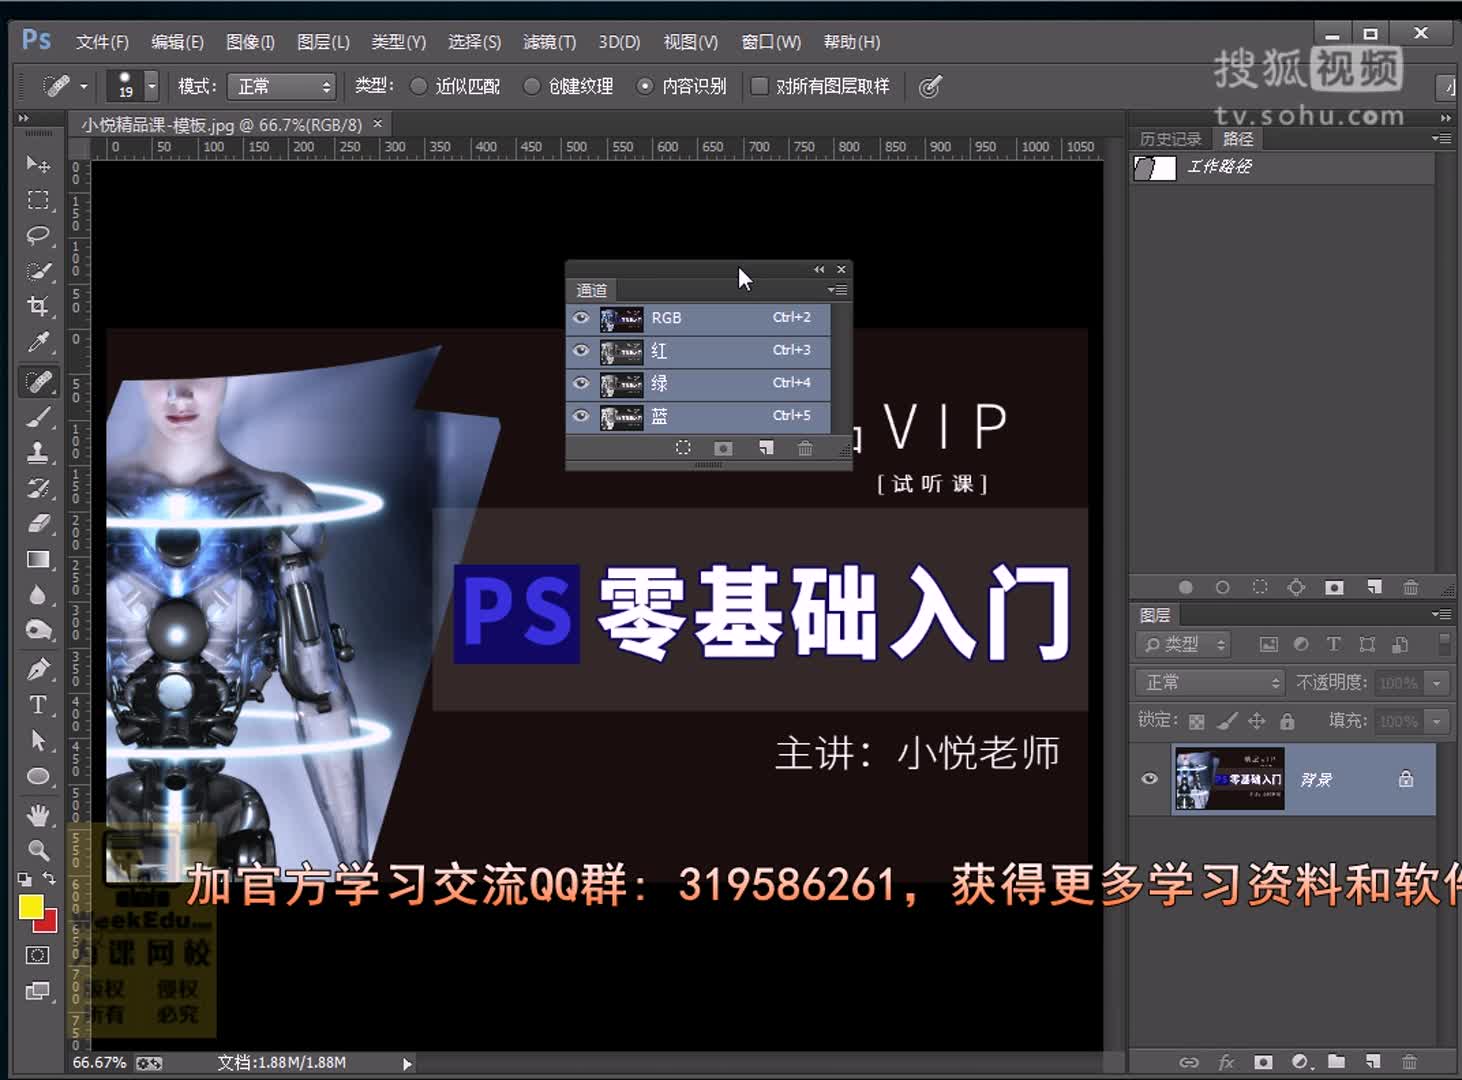Toggle 绿 channel visibility eye
The image size is (1462, 1080).
[581, 383]
